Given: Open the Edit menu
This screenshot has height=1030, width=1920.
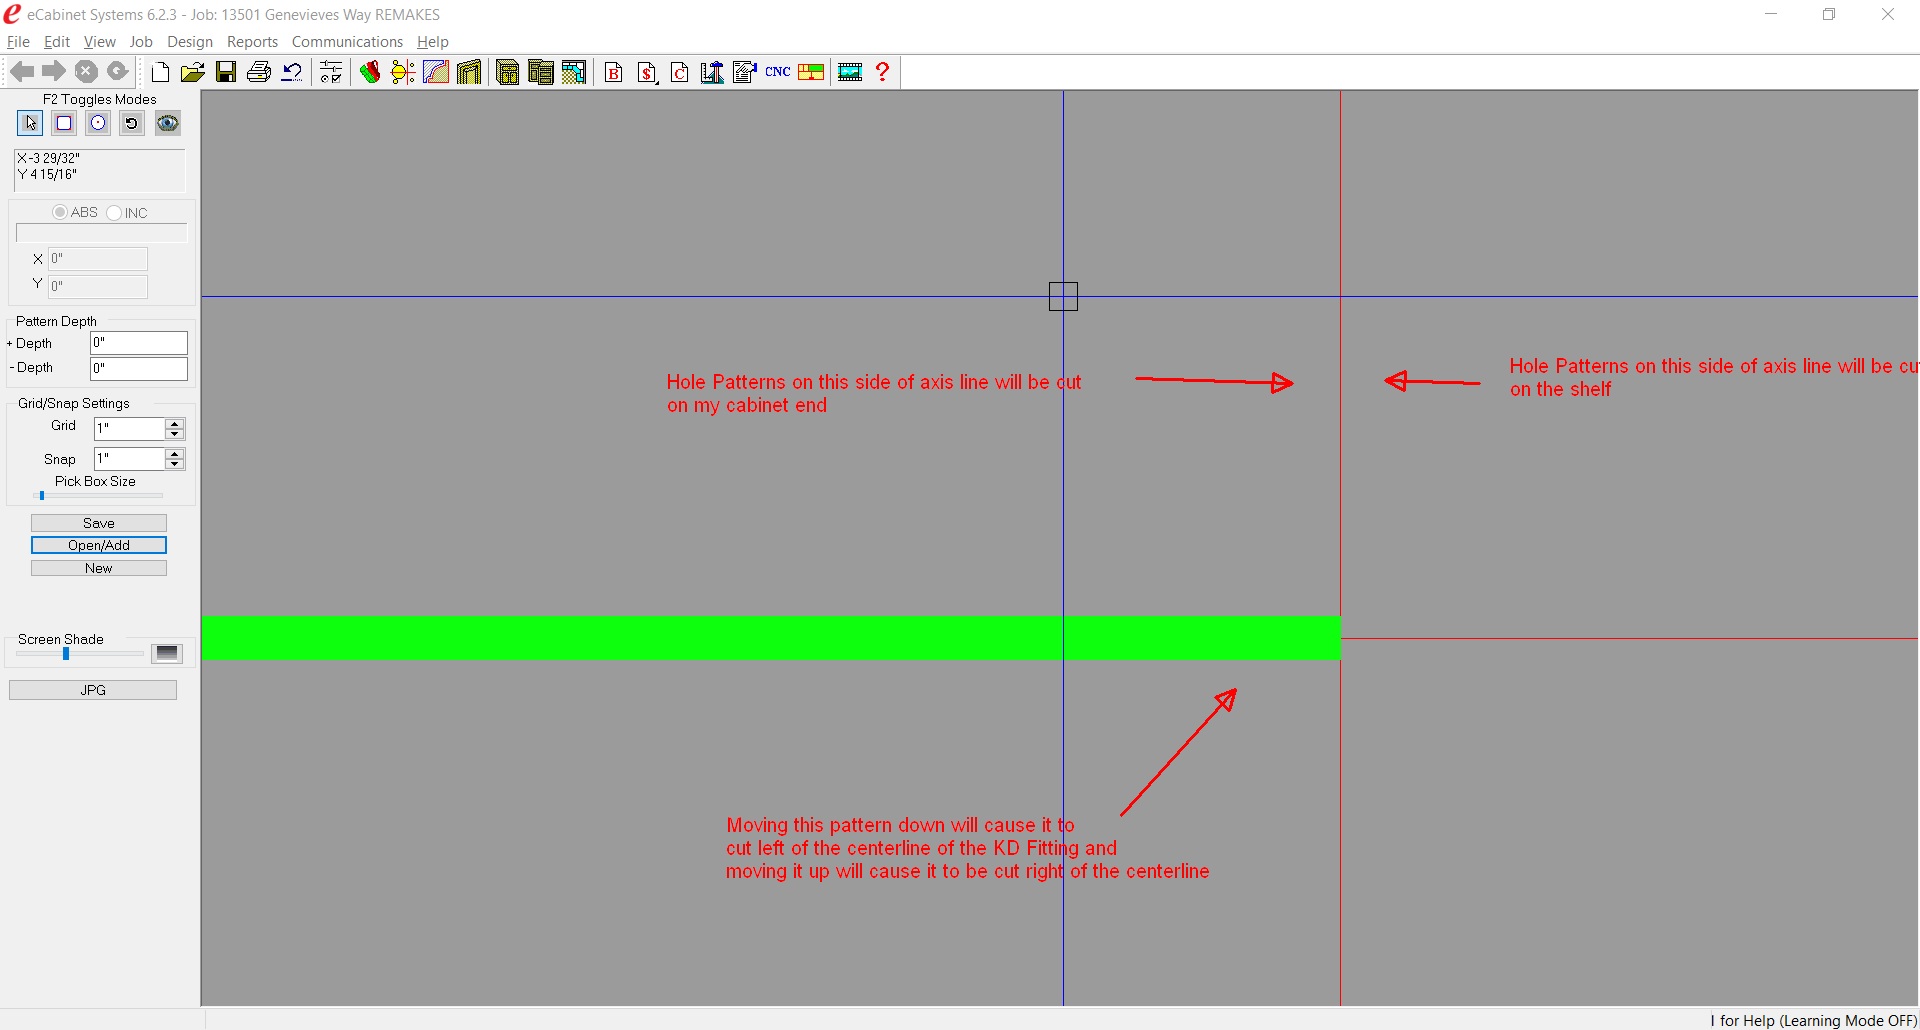Looking at the screenshot, I should click(x=56, y=42).
